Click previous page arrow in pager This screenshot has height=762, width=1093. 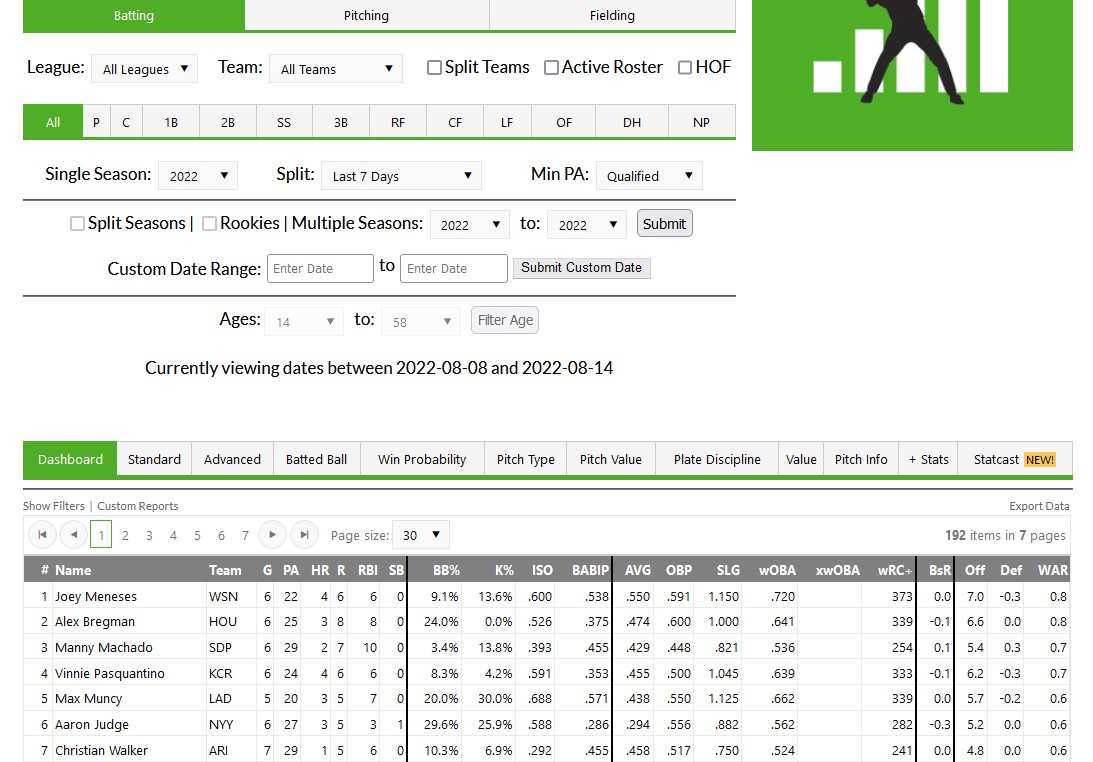pyautogui.click(x=73, y=535)
